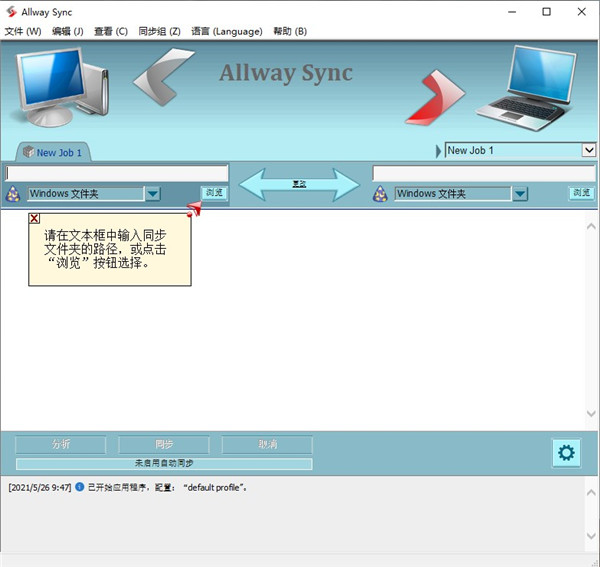This screenshot has height=567, width=600.
Task: Close the tooltip with red X
Action: click(35, 218)
